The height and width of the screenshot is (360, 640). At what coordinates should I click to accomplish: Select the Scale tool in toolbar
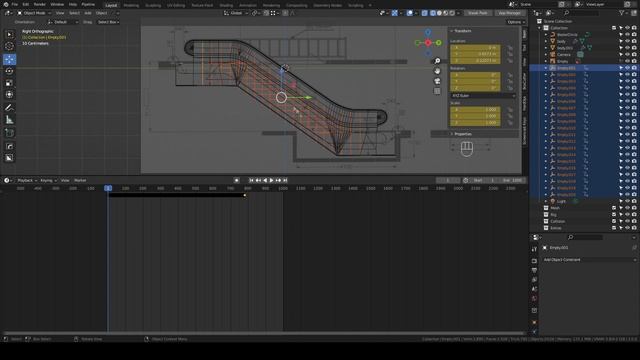click(x=9, y=83)
